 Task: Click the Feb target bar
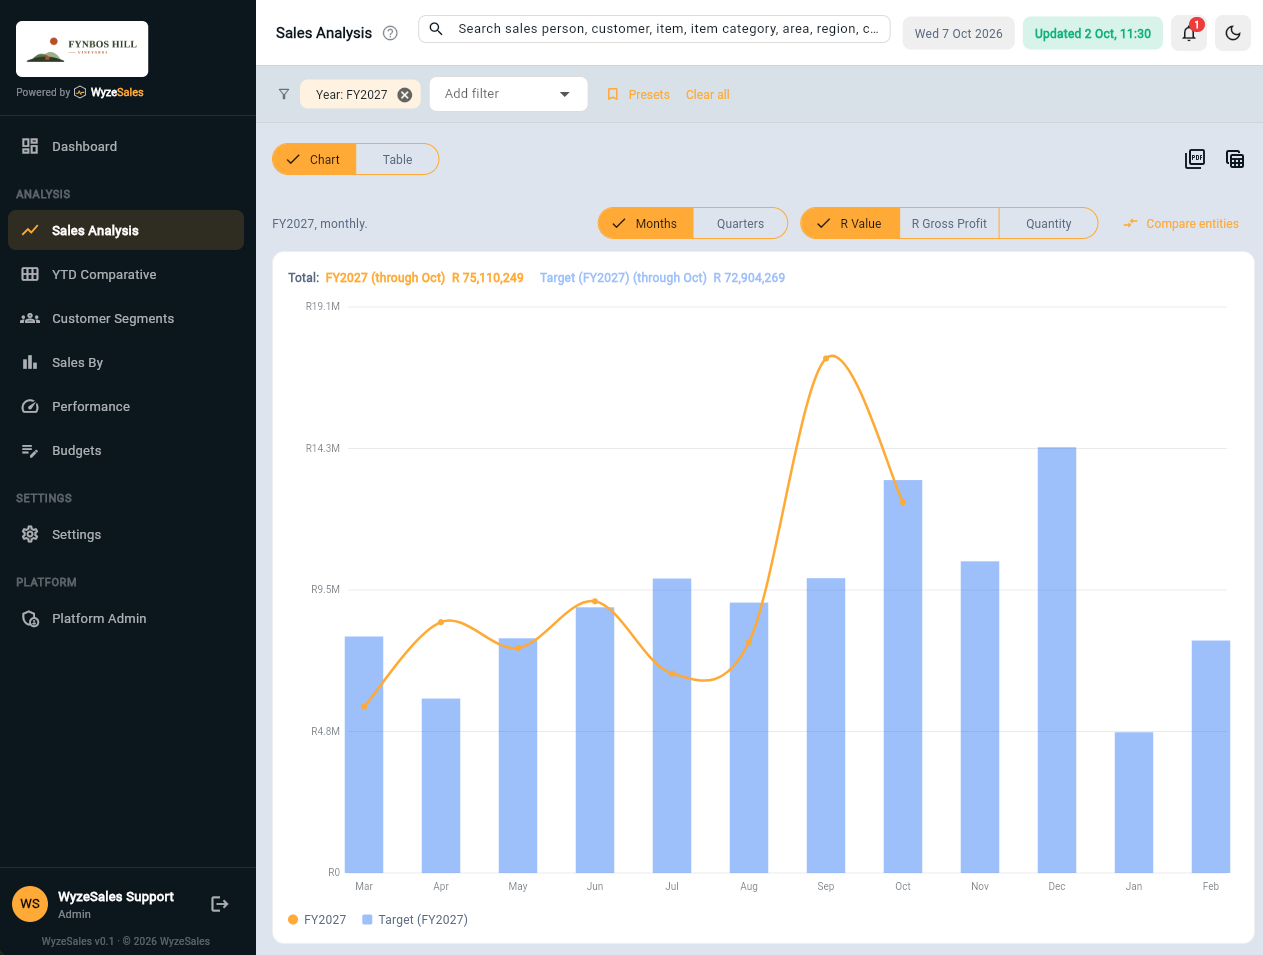1211,757
